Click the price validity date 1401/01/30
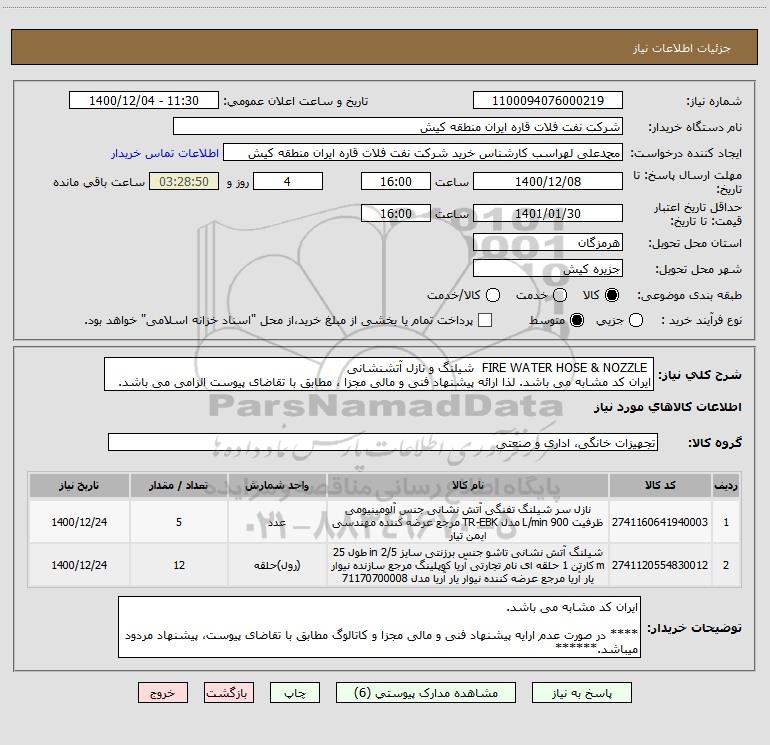The image size is (770, 745). point(548,213)
